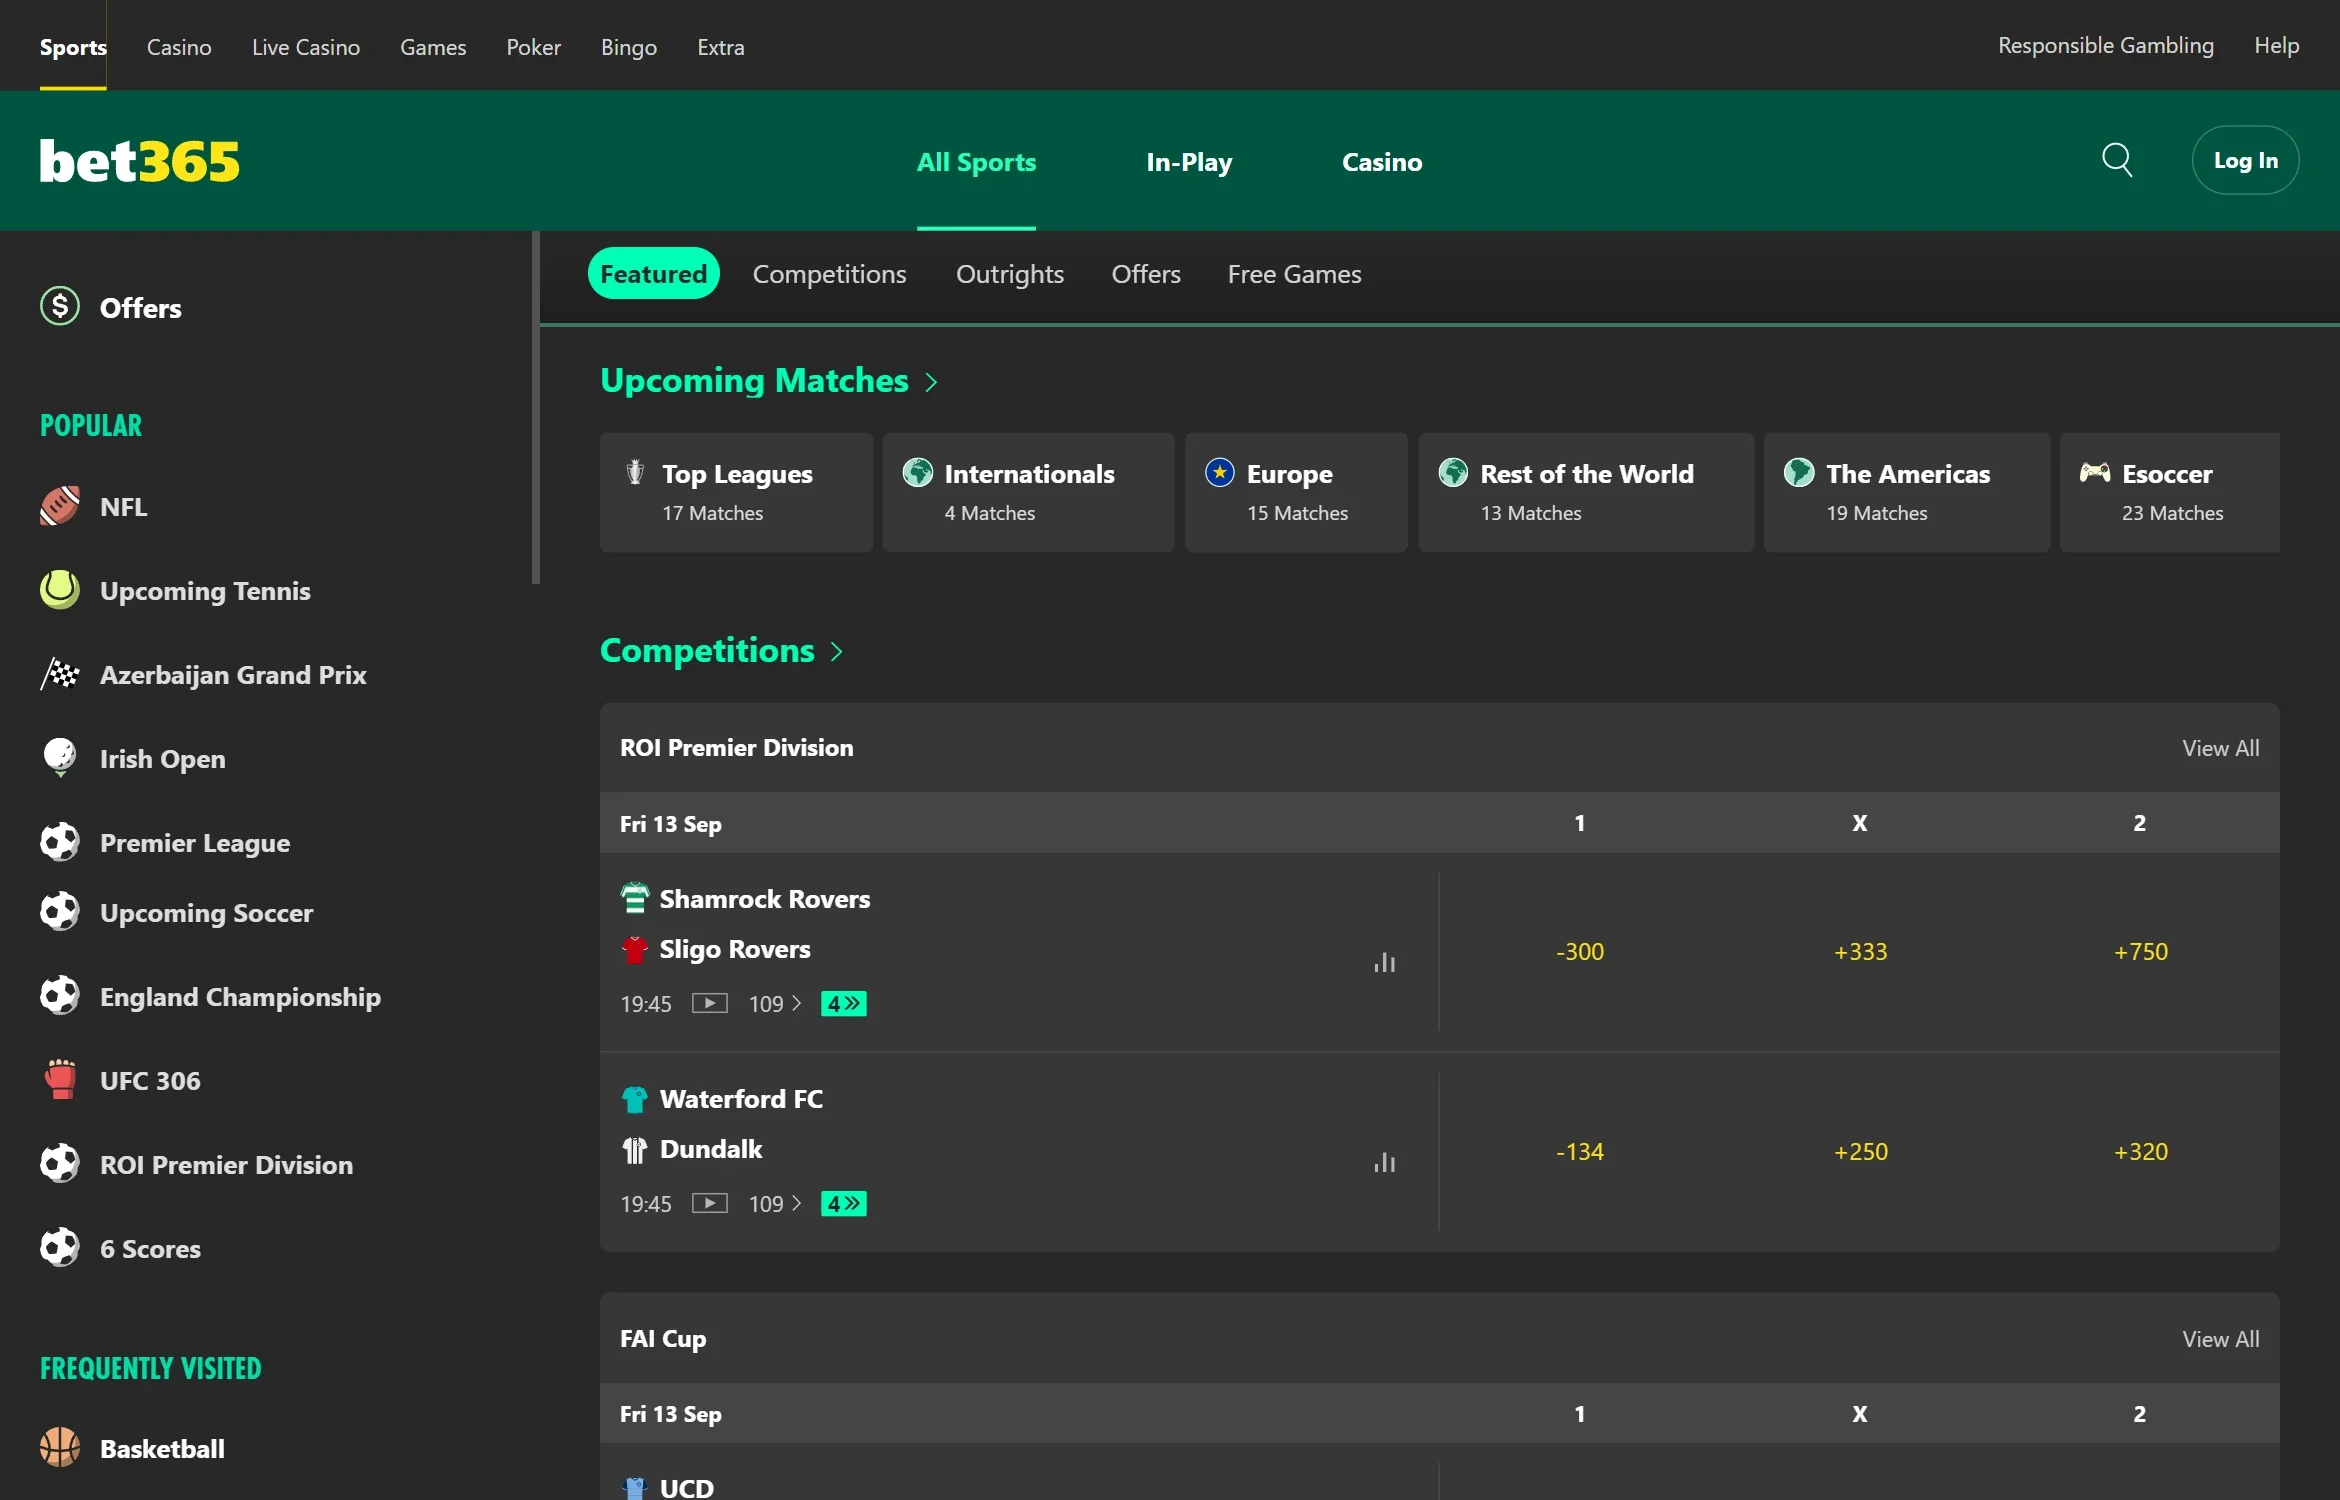Bet on Dundalk at +320
The width and height of the screenshot is (2340, 1500).
click(2140, 1152)
